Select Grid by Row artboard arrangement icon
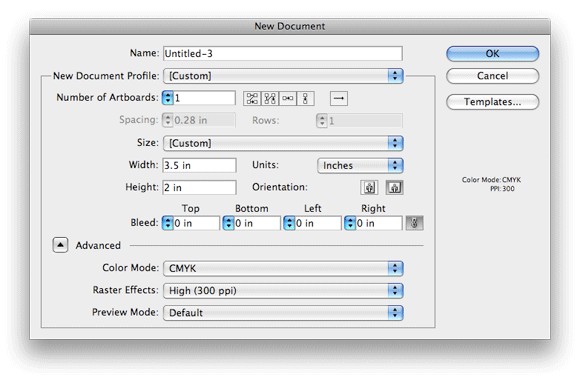 coord(252,98)
